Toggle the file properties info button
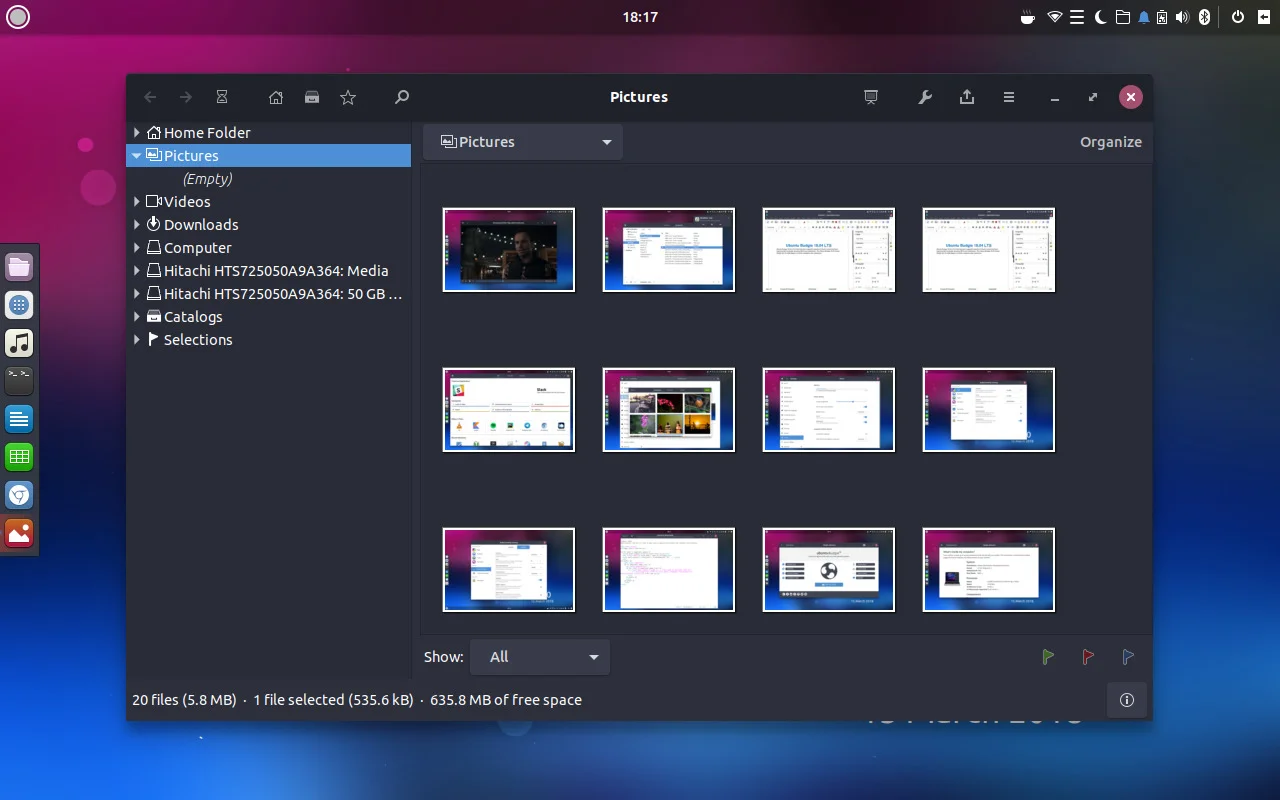Viewport: 1280px width, 800px height. (1127, 700)
